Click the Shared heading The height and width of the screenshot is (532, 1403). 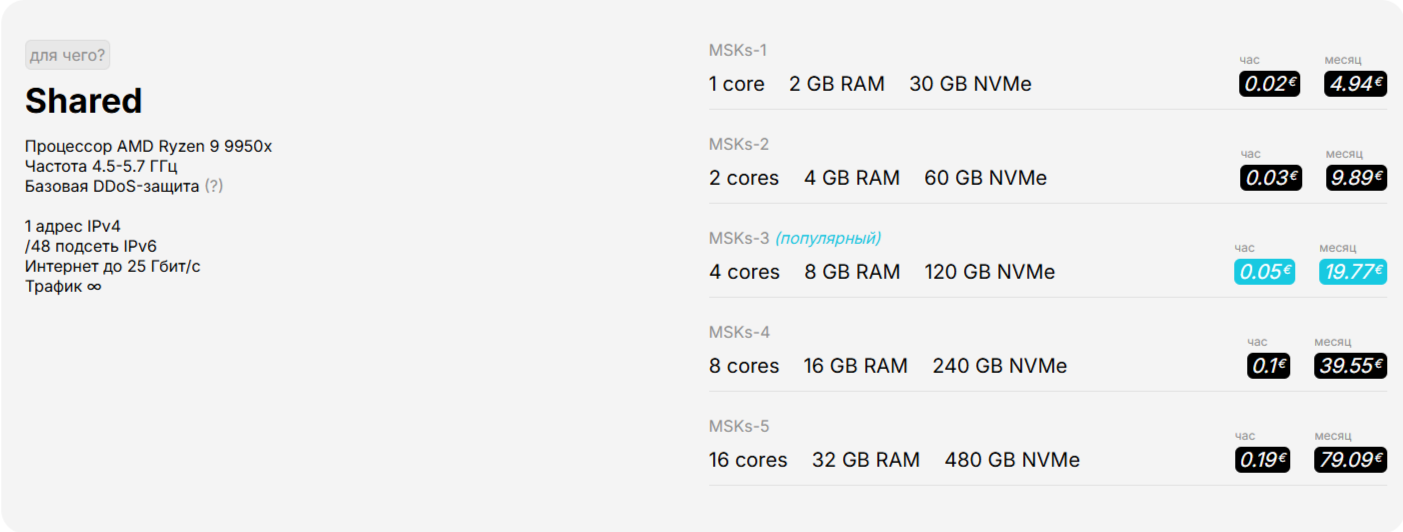84,101
